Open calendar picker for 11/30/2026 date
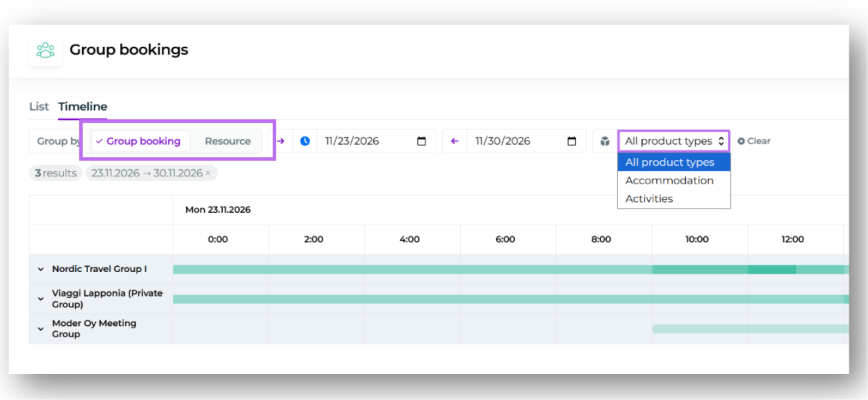Screen dimensions: 868x400 click(x=572, y=141)
